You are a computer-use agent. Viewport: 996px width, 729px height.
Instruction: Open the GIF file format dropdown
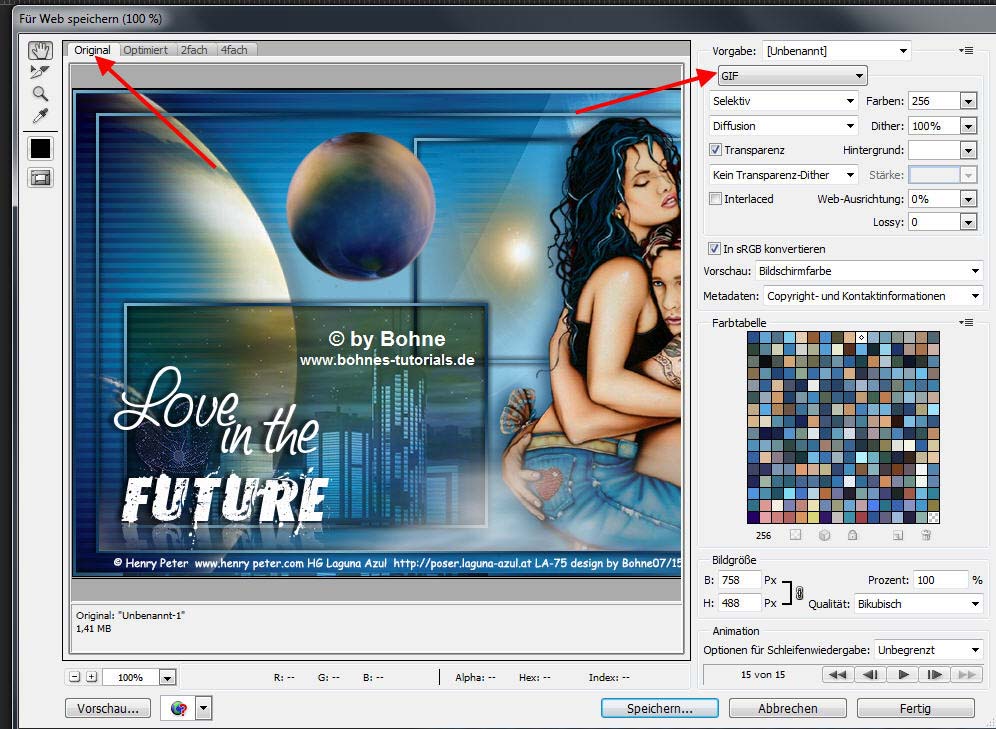(x=791, y=76)
